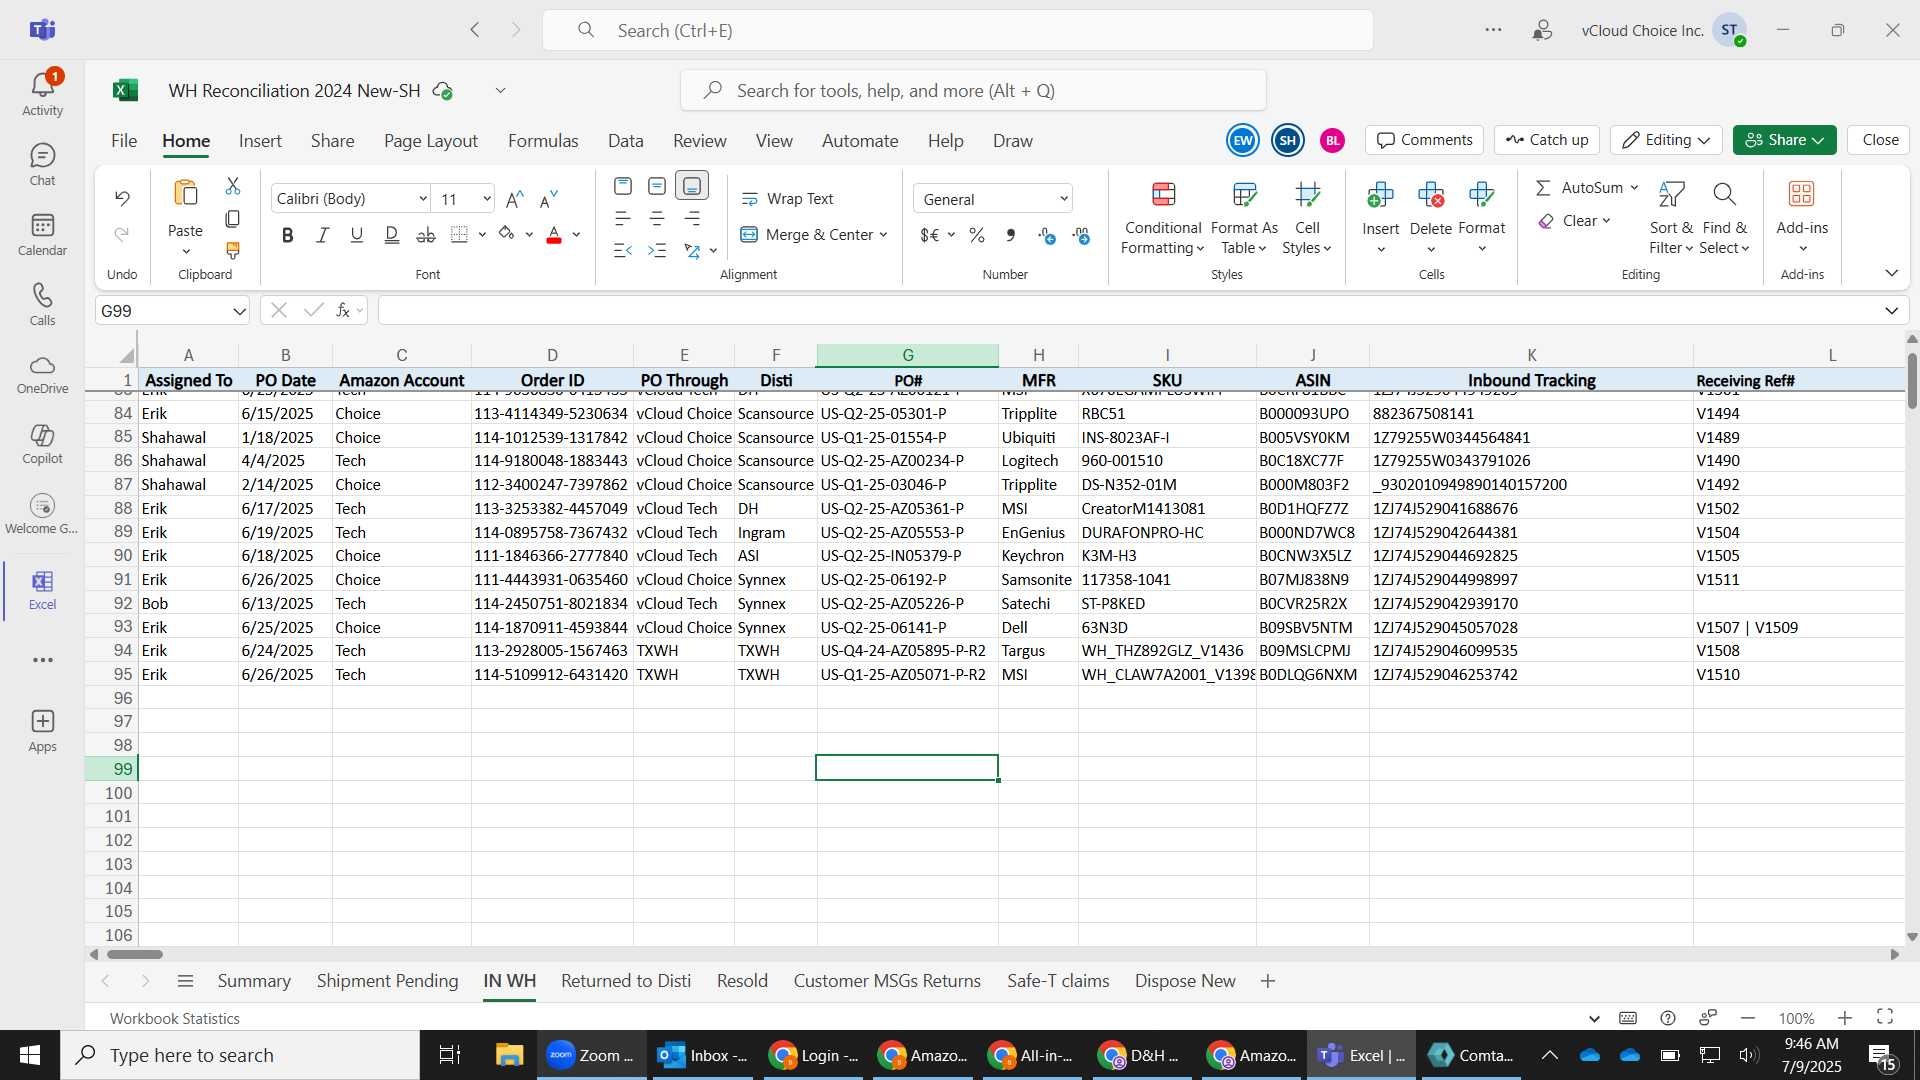Click the Delete cells icon
The height and width of the screenshot is (1080, 1920).
click(x=1431, y=194)
